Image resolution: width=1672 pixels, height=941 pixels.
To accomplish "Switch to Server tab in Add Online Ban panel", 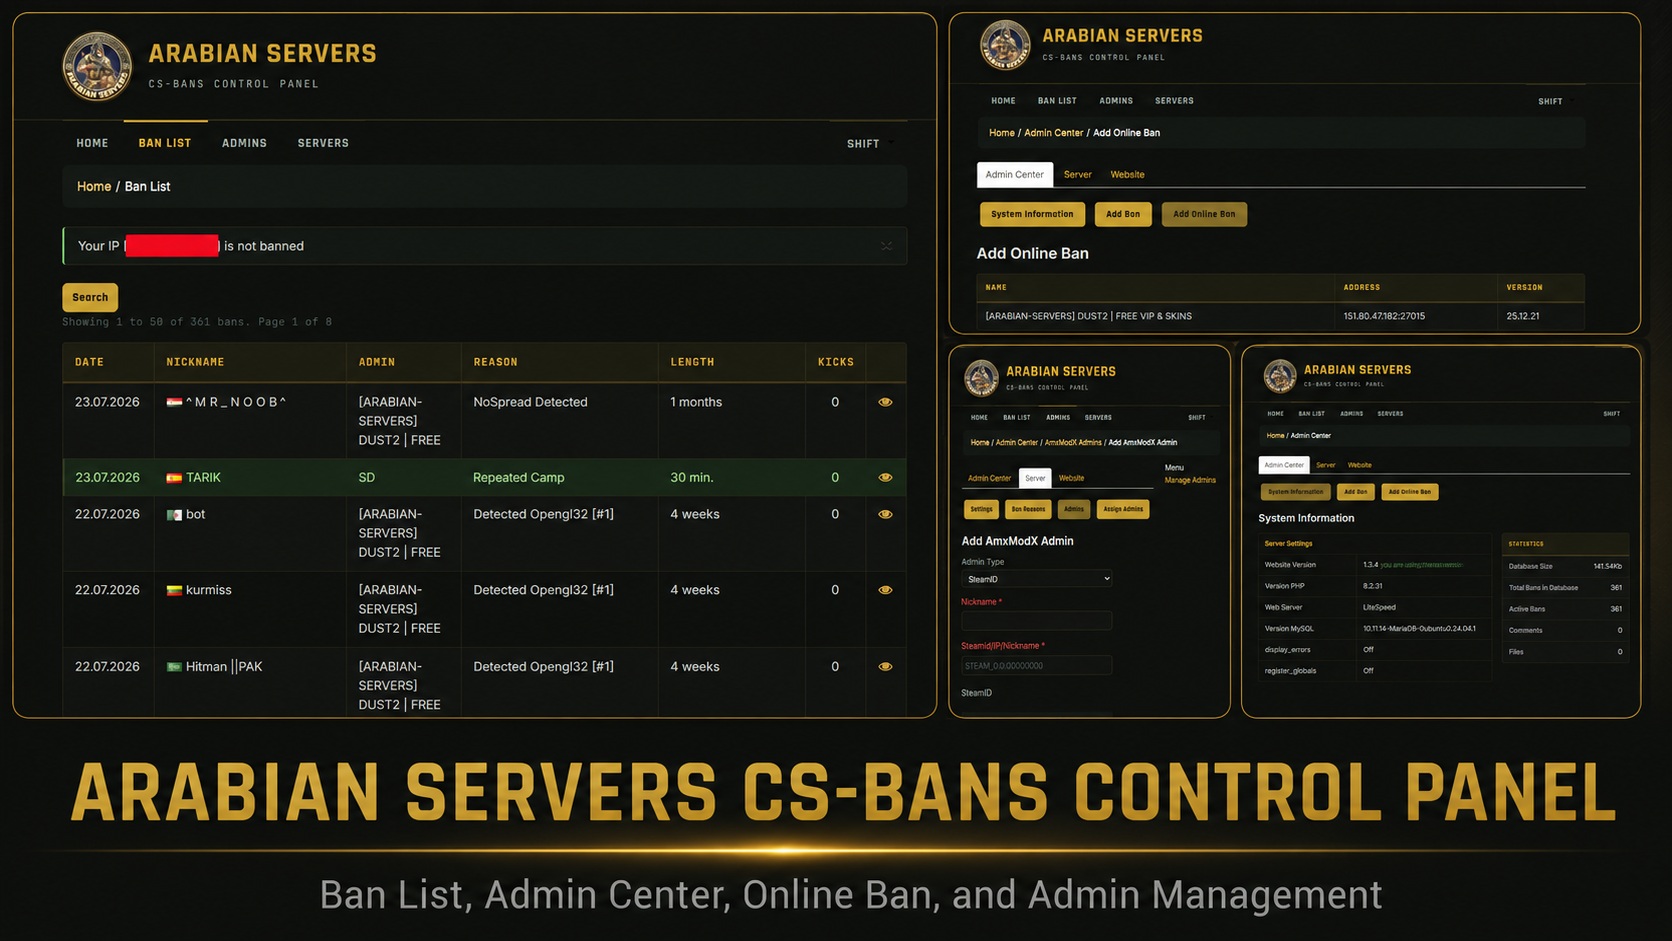I will (x=1077, y=175).
